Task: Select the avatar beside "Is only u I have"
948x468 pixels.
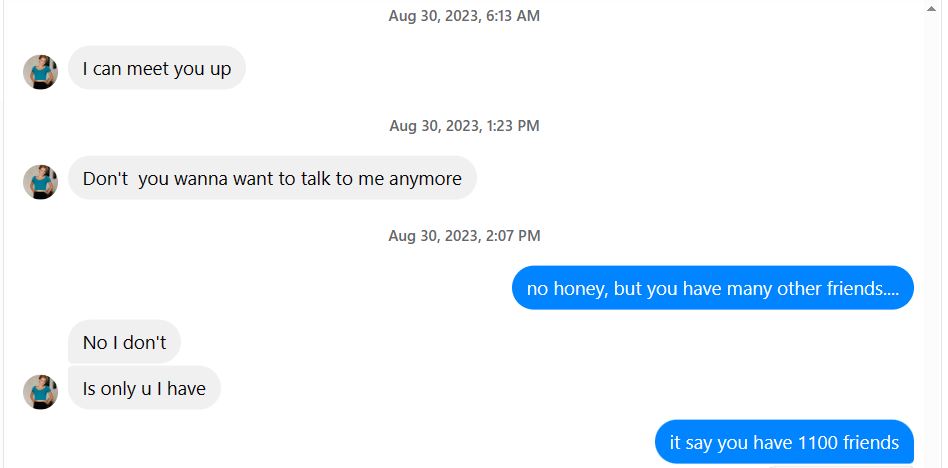Action: 41,392
